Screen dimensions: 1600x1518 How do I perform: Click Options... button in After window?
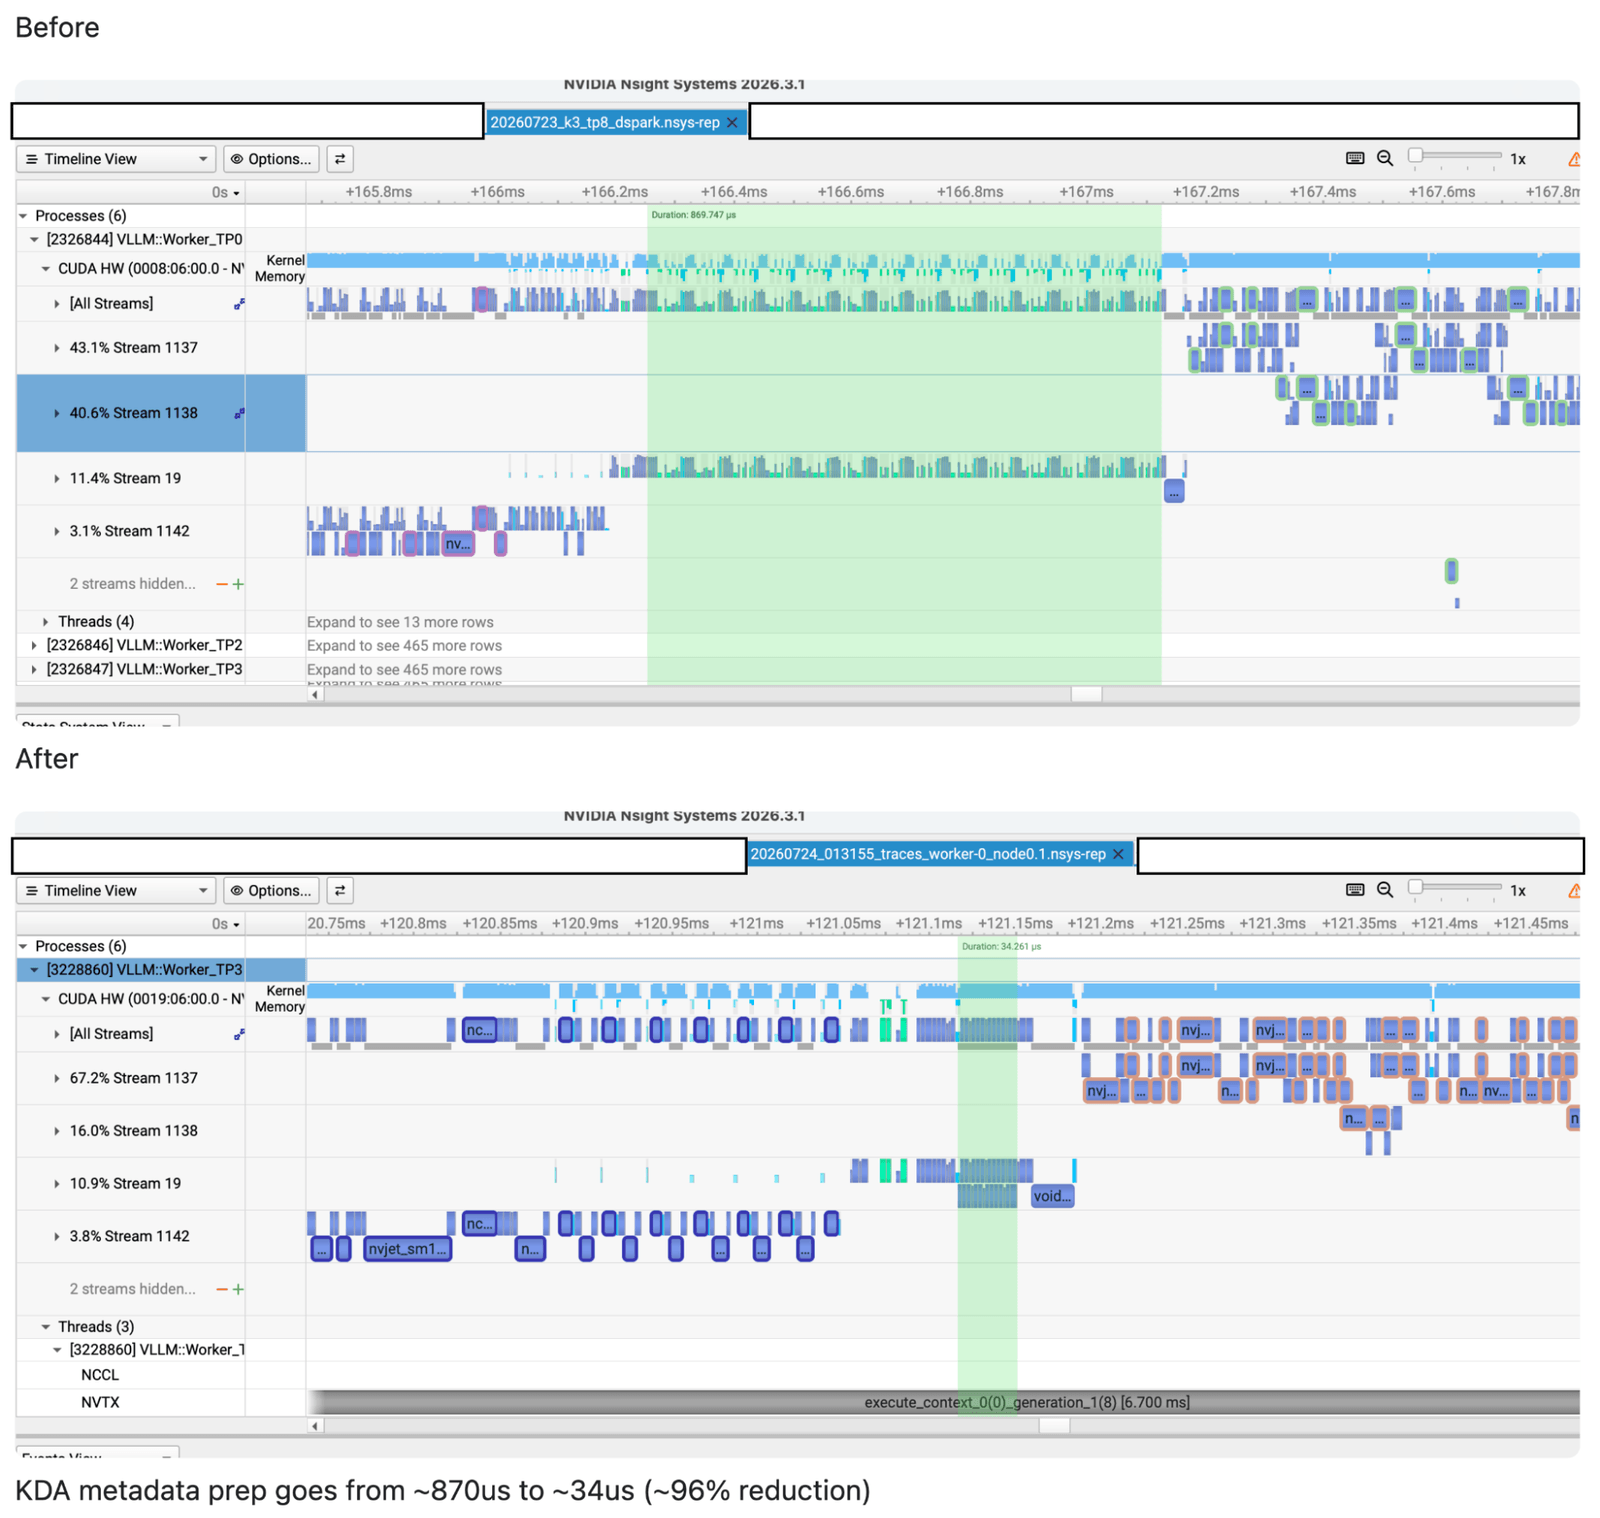[271, 890]
